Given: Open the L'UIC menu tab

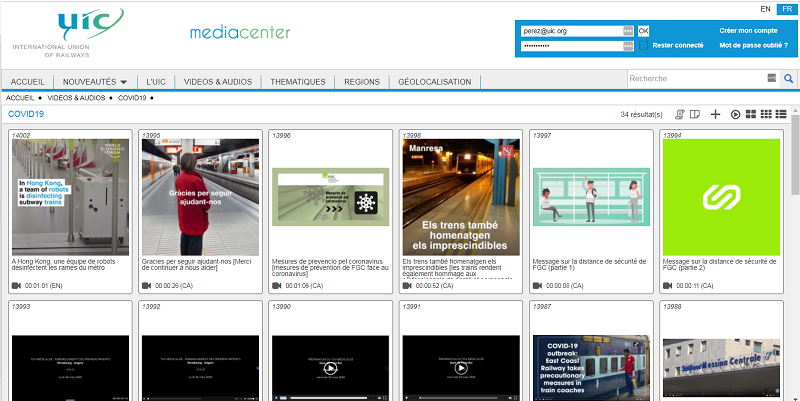Looking at the screenshot, I should (x=156, y=82).
